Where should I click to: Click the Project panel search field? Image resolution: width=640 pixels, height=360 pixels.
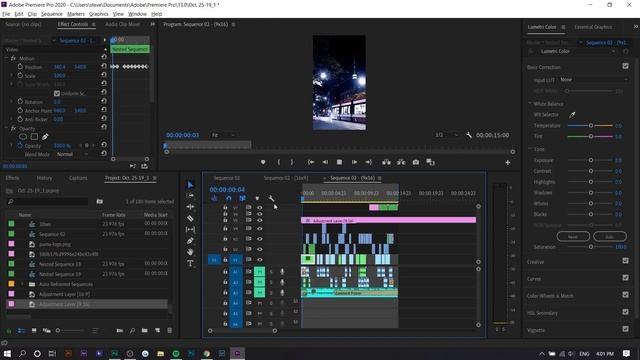pyautogui.click(x=47, y=201)
